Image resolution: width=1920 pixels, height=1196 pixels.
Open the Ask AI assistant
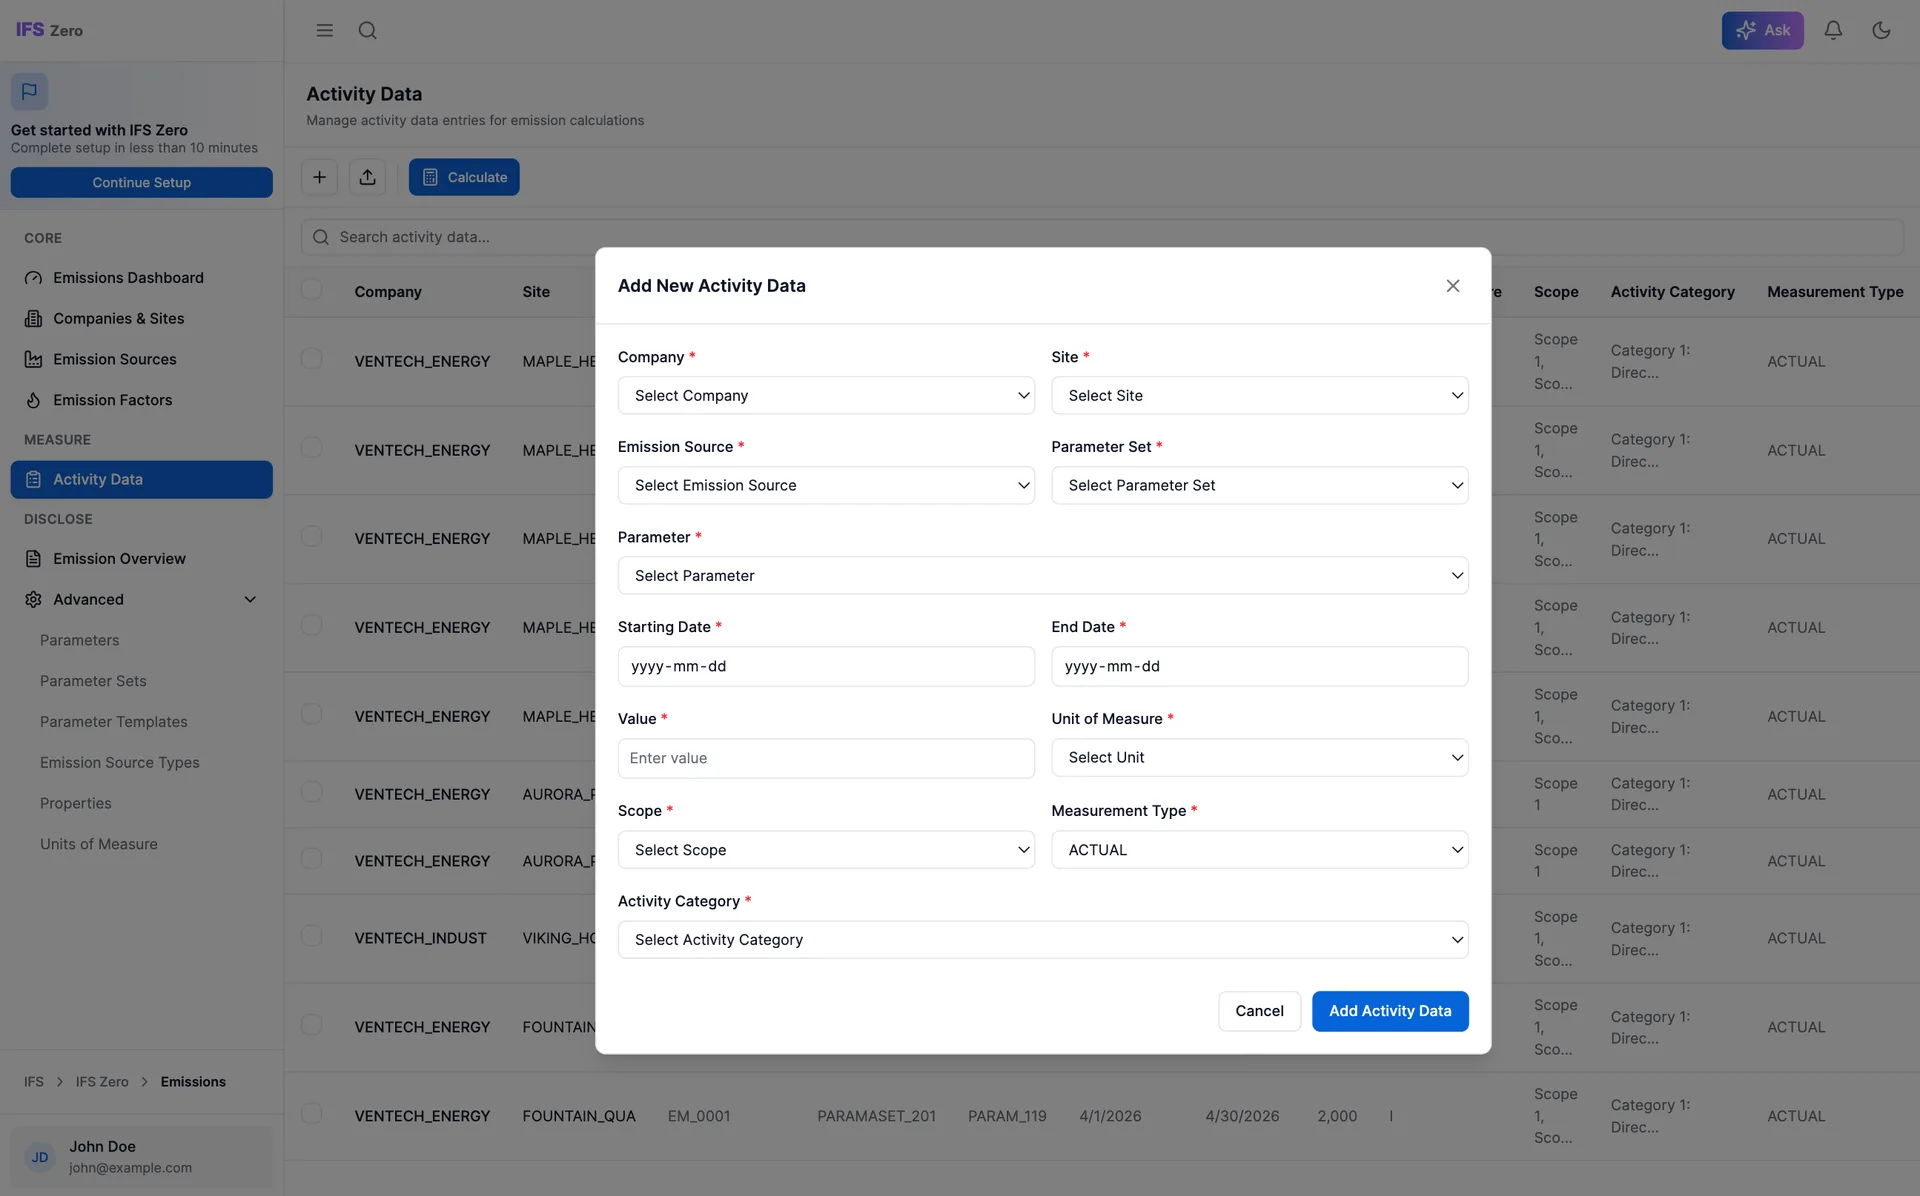click(x=1763, y=30)
